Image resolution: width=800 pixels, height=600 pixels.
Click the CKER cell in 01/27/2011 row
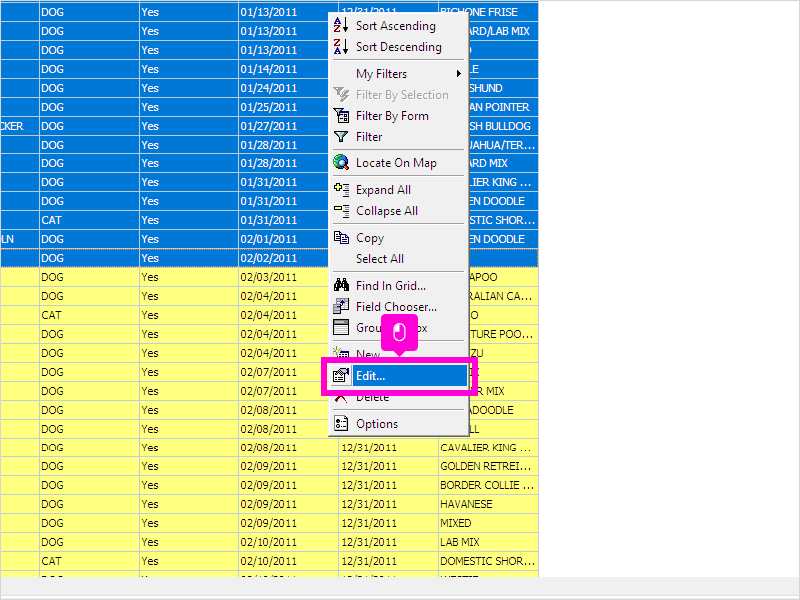click(x=19, y=126)
